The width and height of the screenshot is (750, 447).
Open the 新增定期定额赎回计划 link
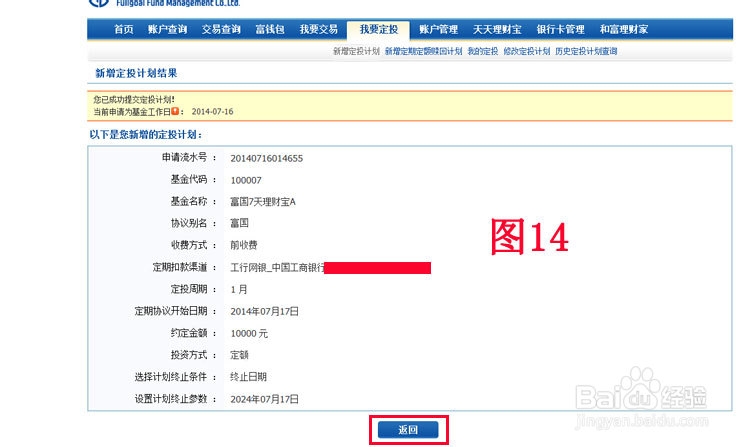[423, 51]
